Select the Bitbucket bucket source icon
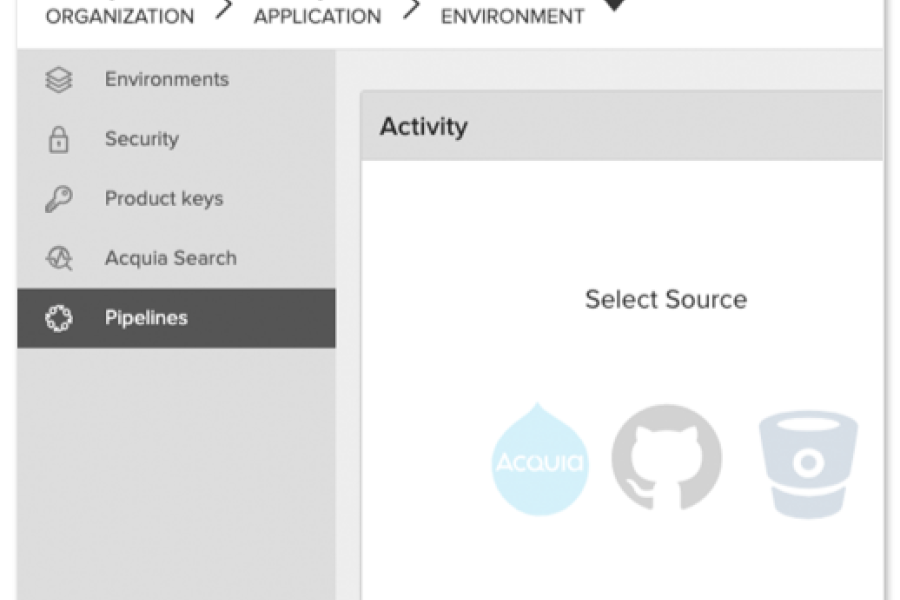Viewport: 900px width, 600px height. [x=807, y=462]
